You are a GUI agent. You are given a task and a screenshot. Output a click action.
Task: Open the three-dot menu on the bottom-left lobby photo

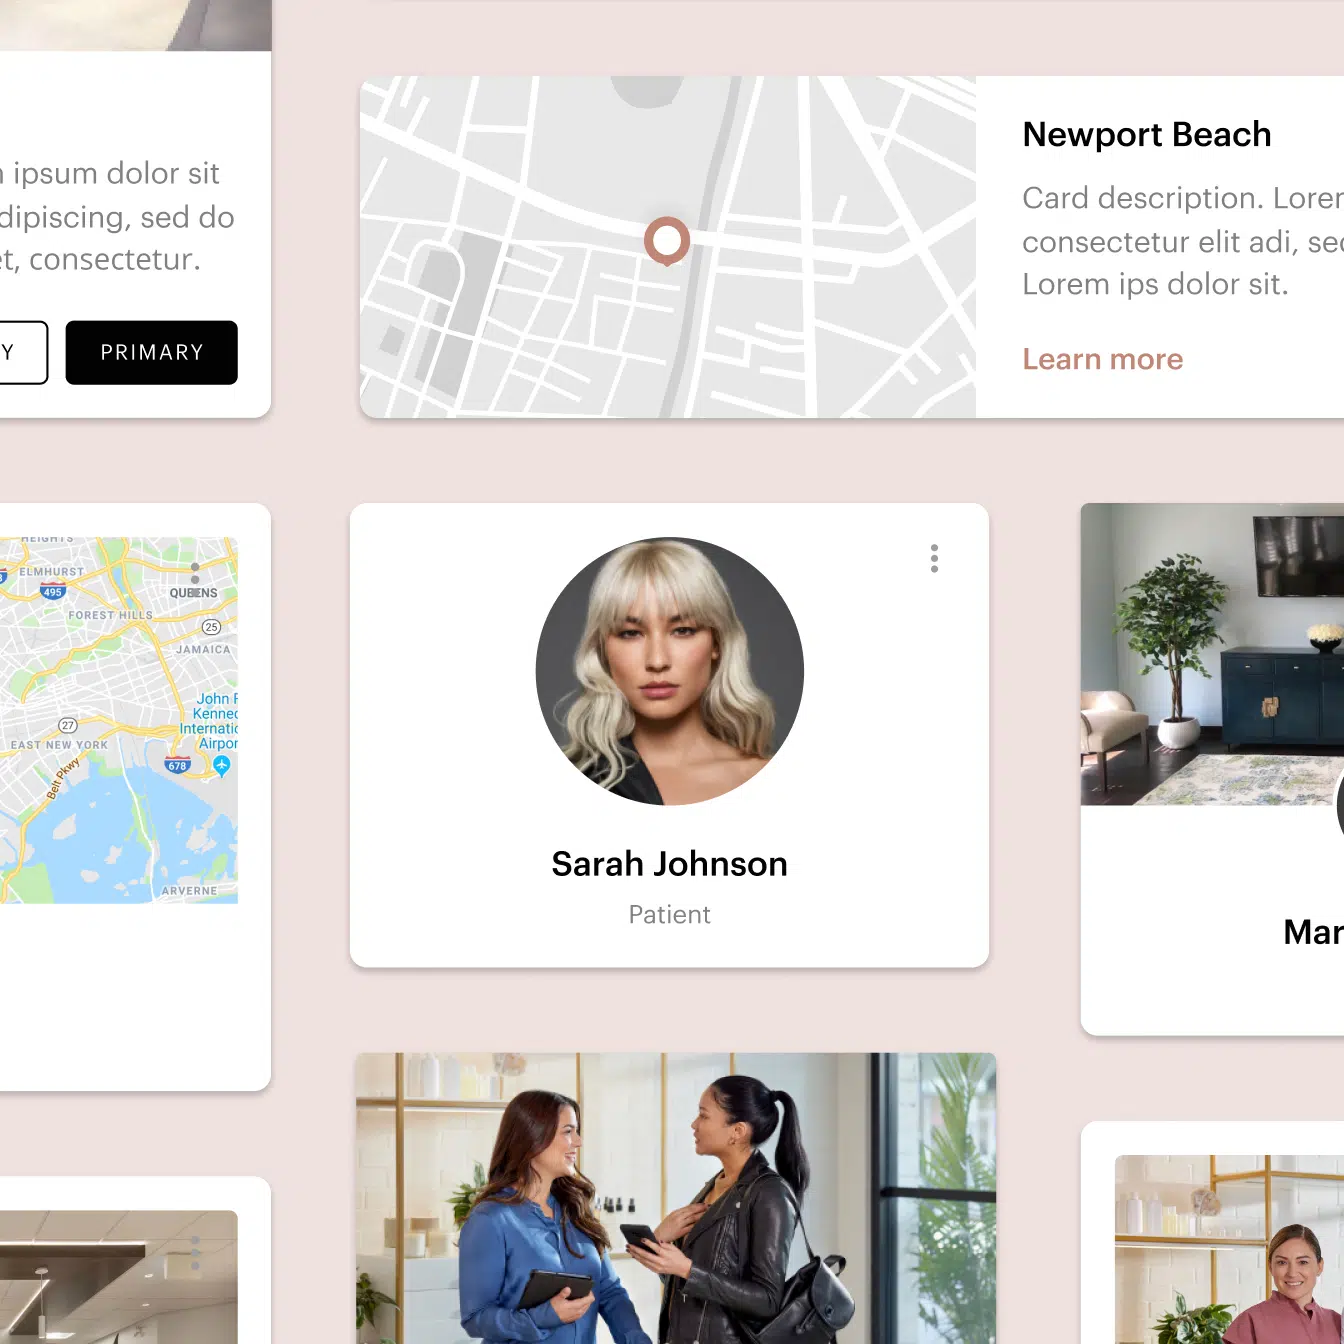coord(195,1253)
